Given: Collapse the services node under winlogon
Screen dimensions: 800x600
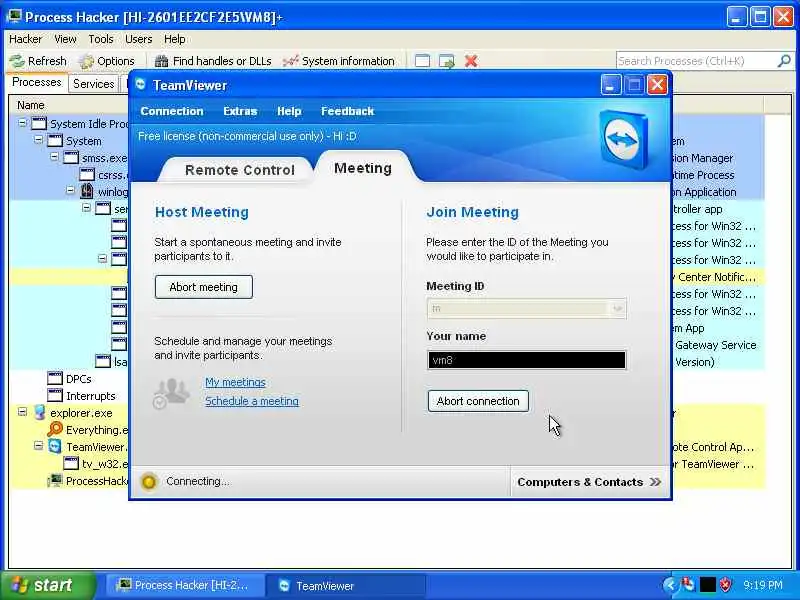Looking at the screenshot, I should point(86,207).
